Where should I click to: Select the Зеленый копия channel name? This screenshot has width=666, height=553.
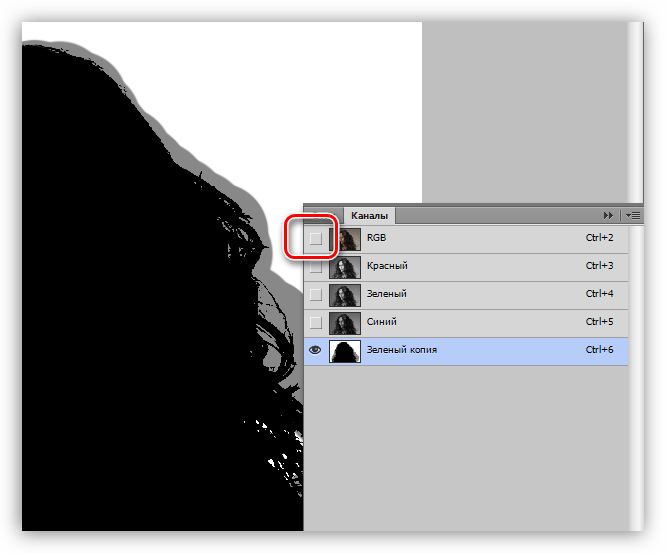[x=402, y=351]
